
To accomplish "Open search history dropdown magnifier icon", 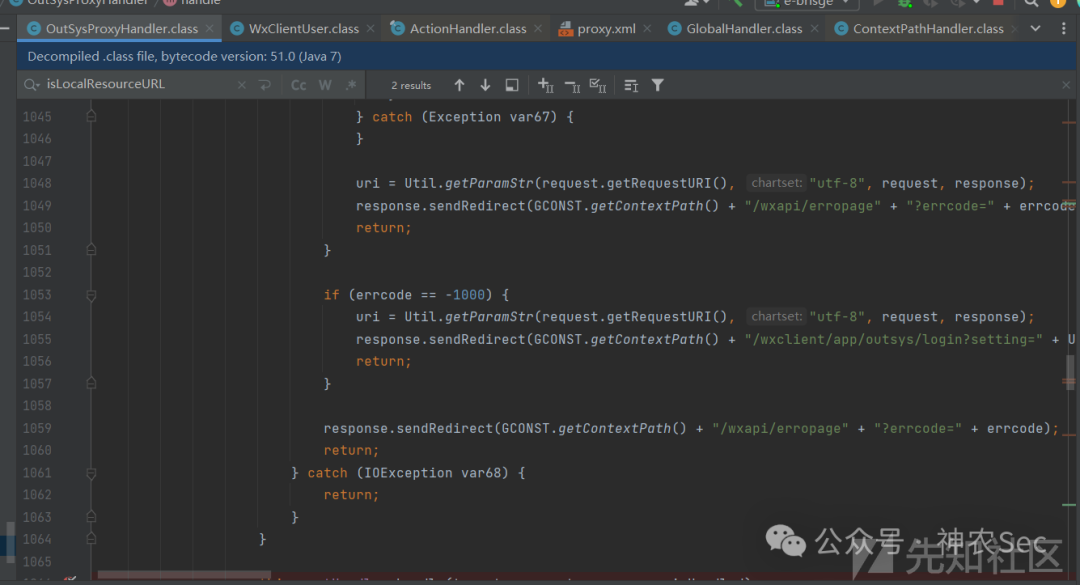I will [31, 85].
